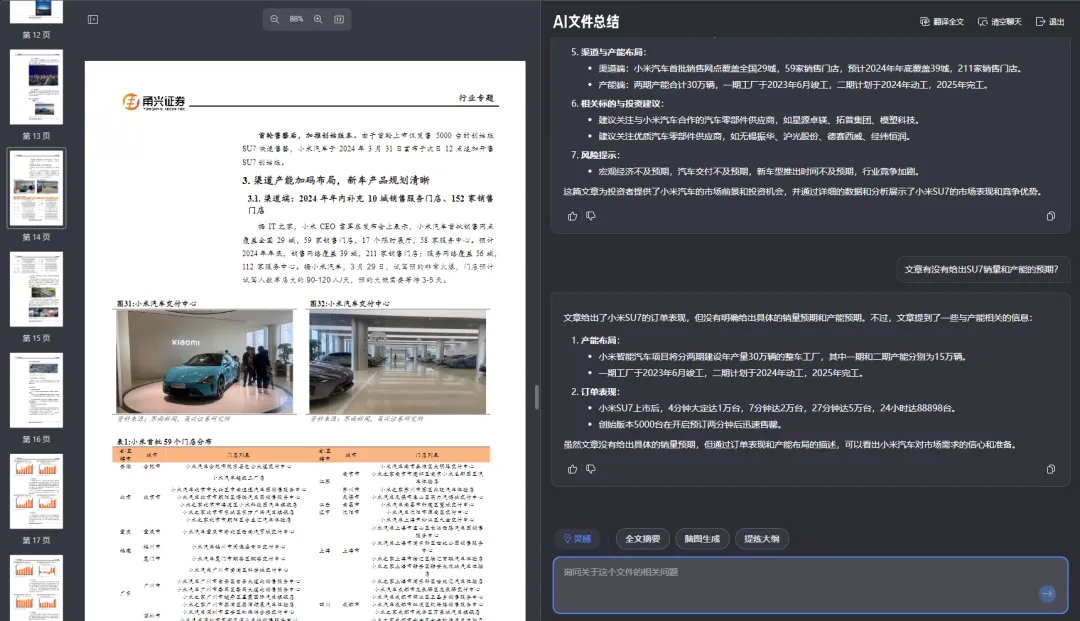Viewport: 1080px width, 621px height.
Task: Open page 16 thumbnail
Action: pyautogui.click(x=37, y=390)
